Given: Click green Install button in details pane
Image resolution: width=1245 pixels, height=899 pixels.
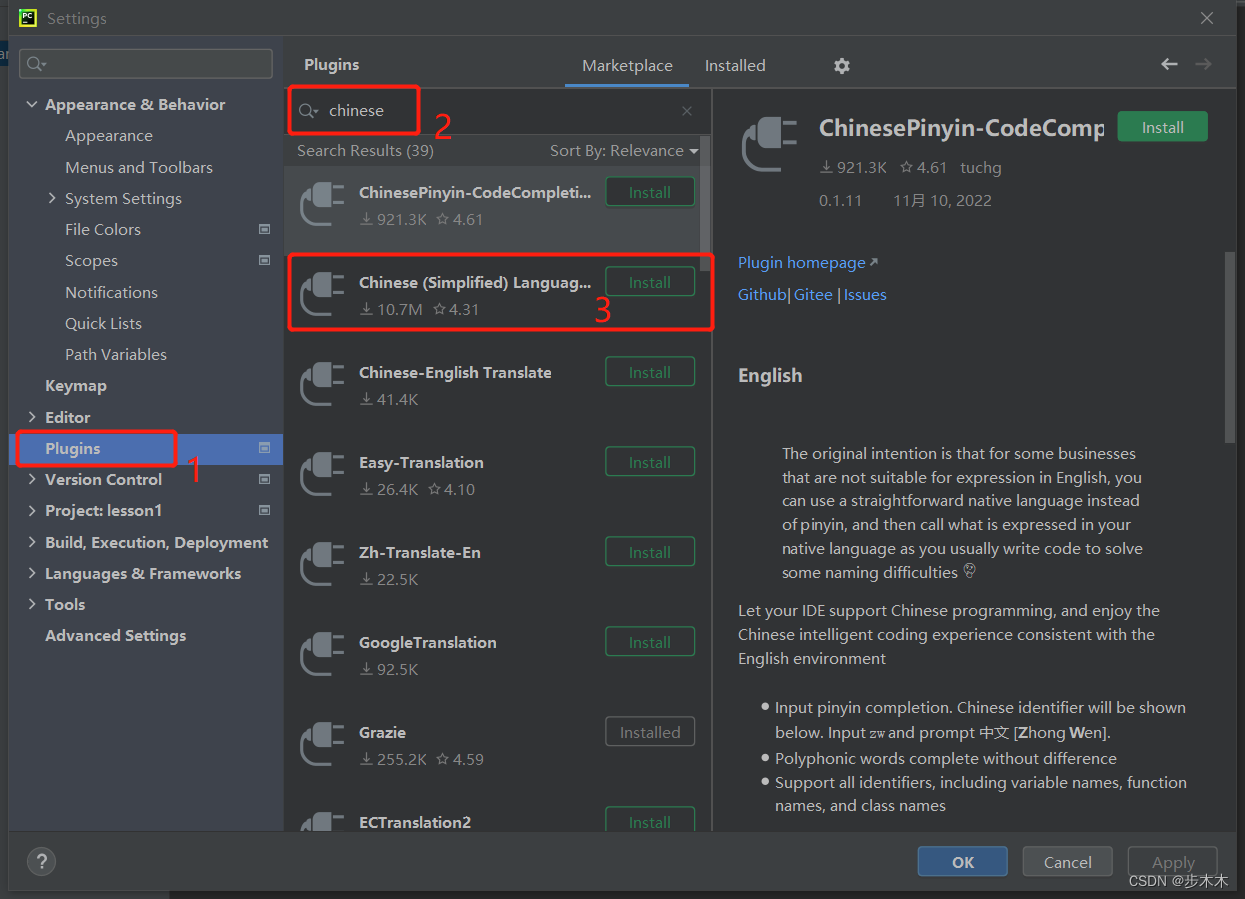Looking at the screenshot, I should (x=1162, y=127).
